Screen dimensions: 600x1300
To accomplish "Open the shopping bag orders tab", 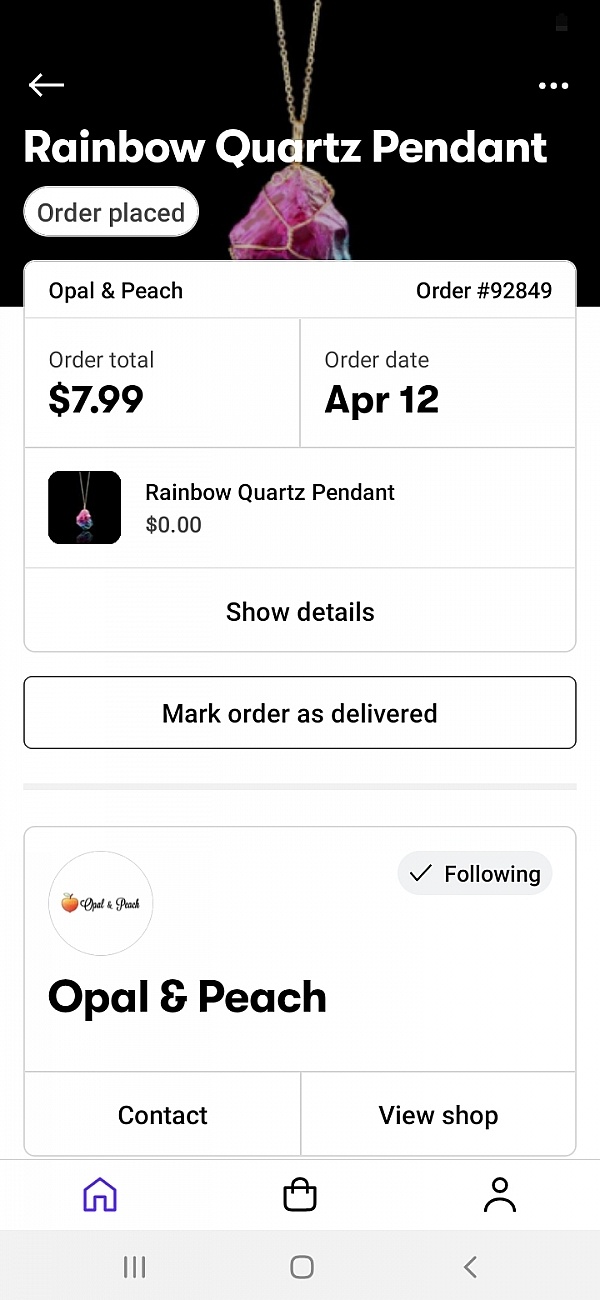I will [300, 1194].
